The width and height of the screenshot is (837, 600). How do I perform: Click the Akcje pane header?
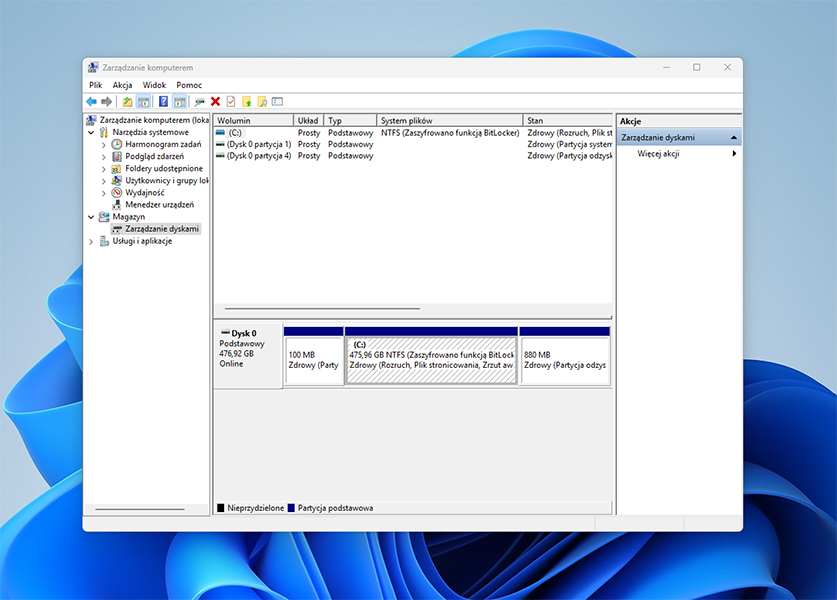tap(679, 121)
